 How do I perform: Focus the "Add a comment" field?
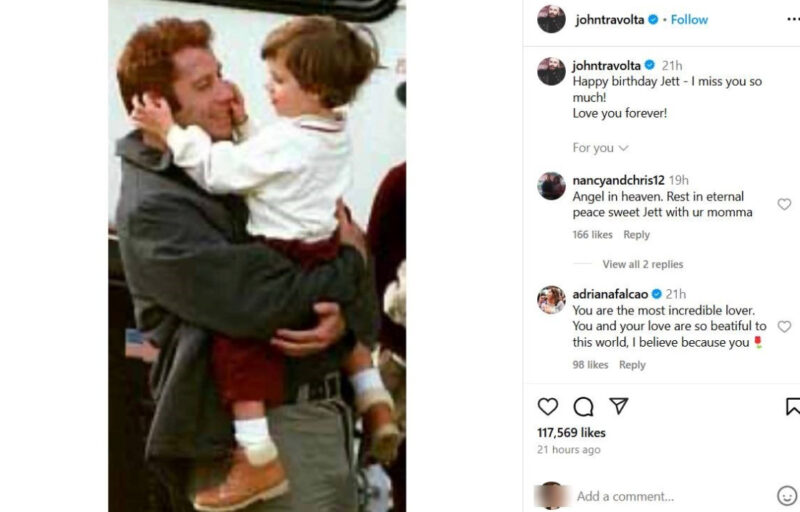(660, 496)
